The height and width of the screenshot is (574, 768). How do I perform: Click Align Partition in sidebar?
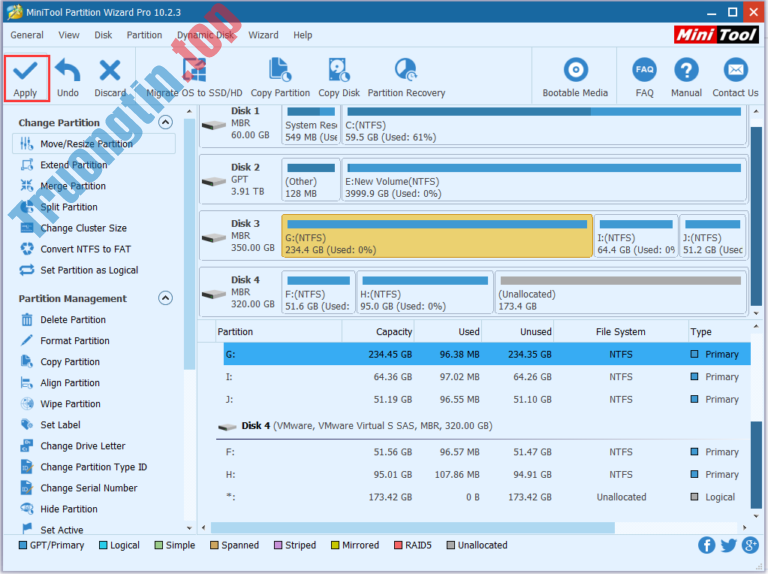tap(70, 383)
